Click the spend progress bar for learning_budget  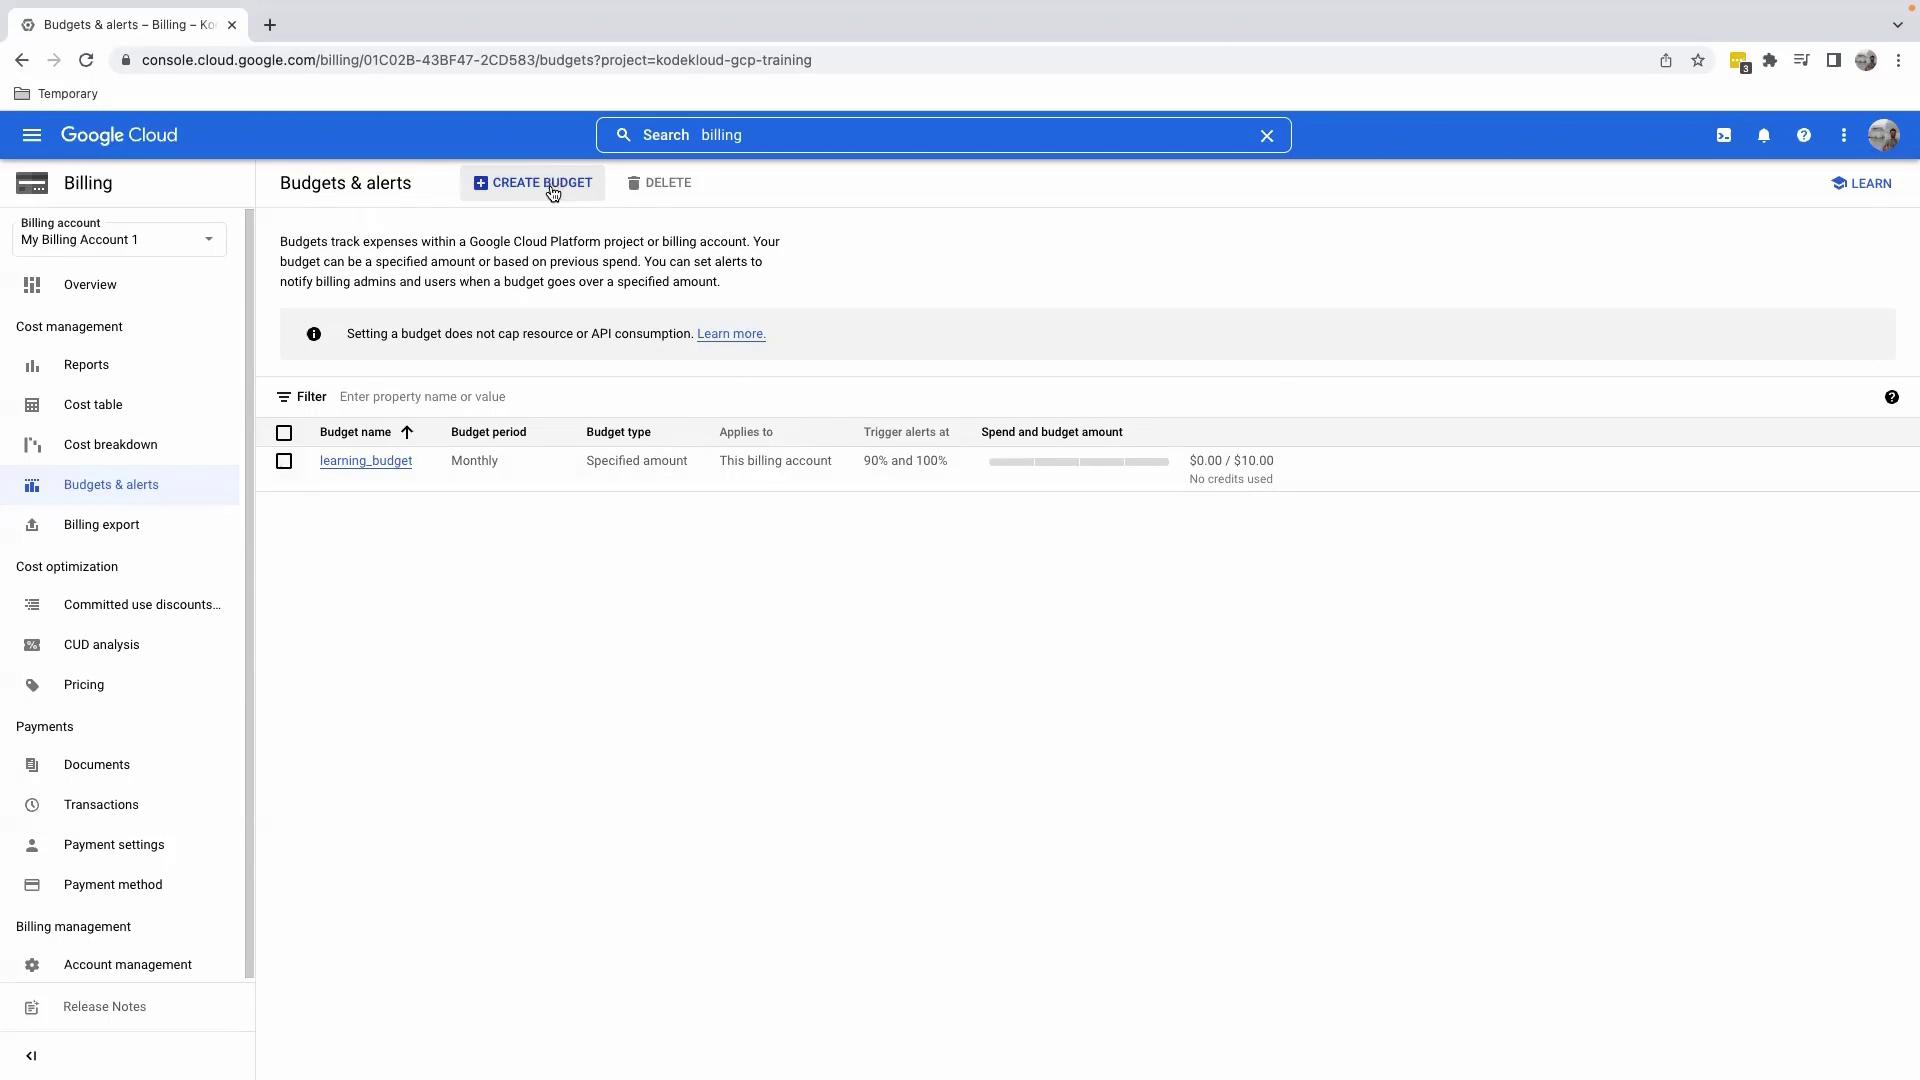tap(1078, 462)
